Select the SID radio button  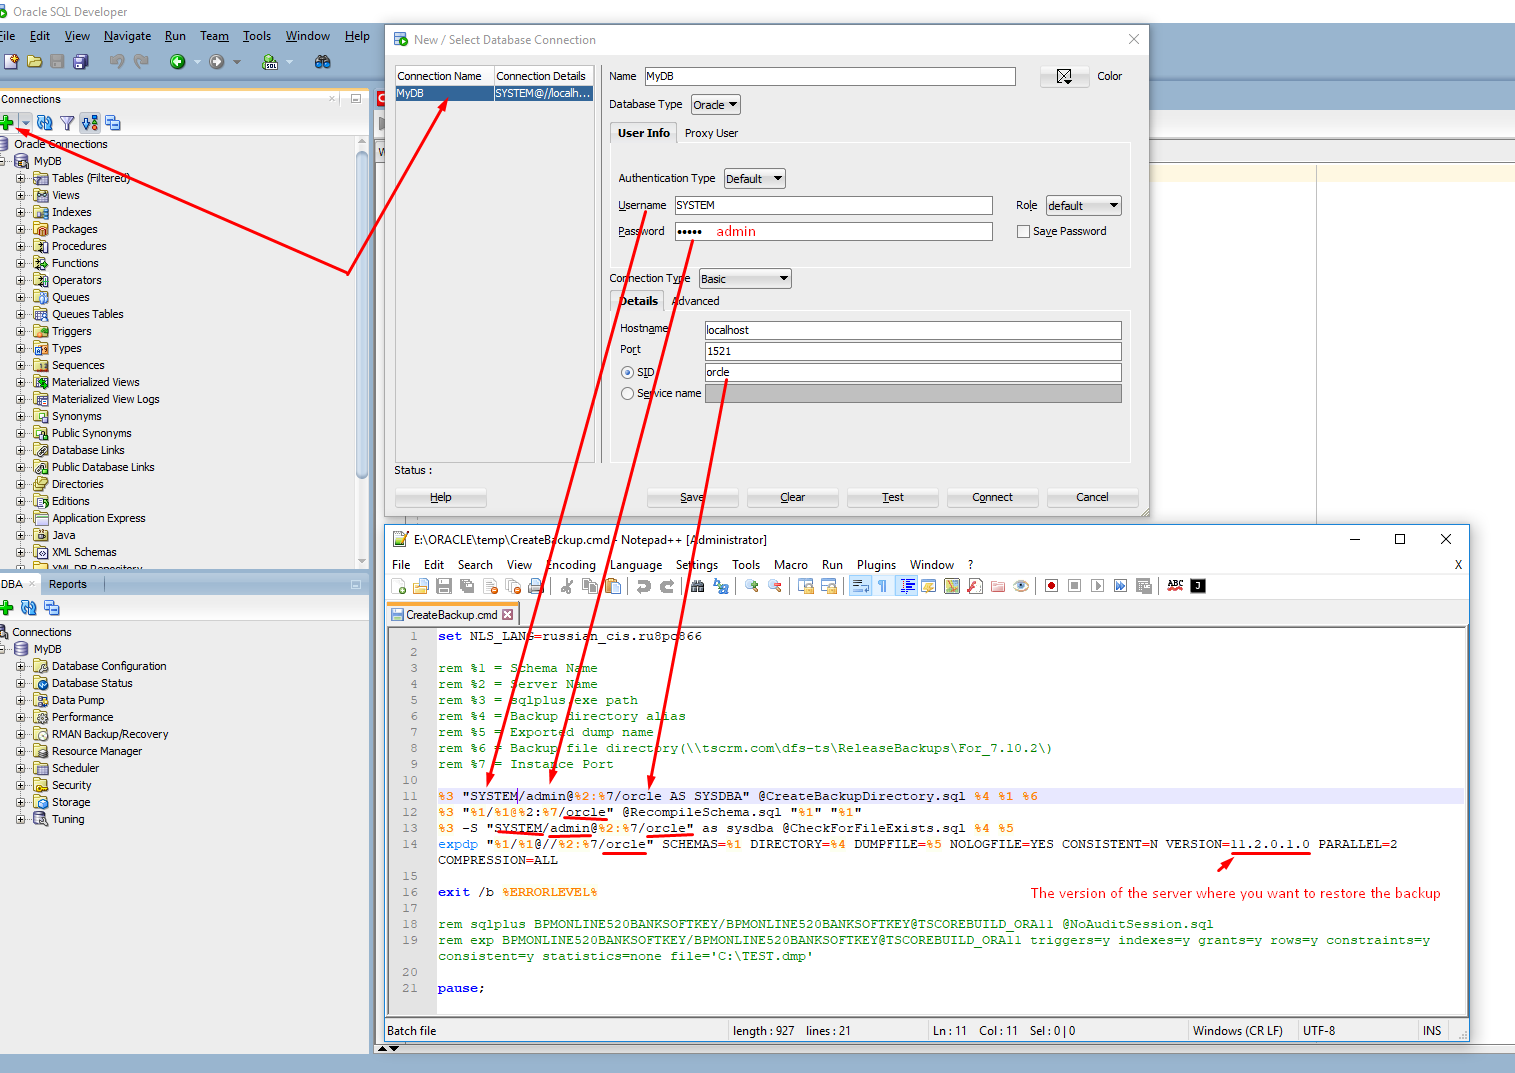(x=627, y=372)
